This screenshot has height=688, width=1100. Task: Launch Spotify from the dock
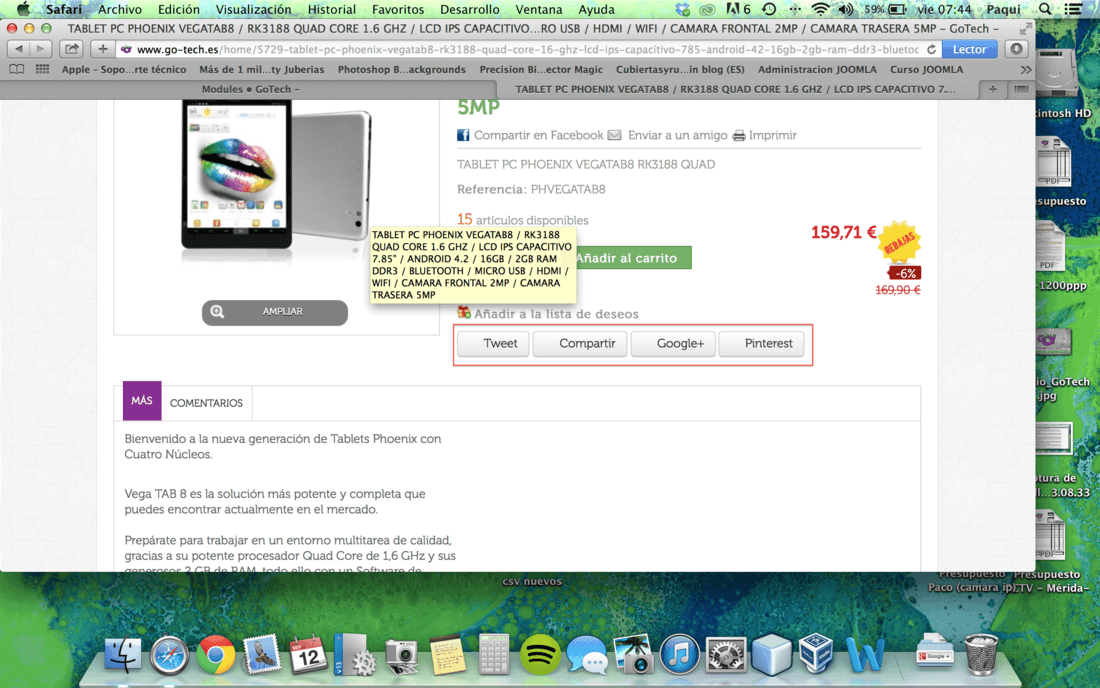tap(539, 656)
